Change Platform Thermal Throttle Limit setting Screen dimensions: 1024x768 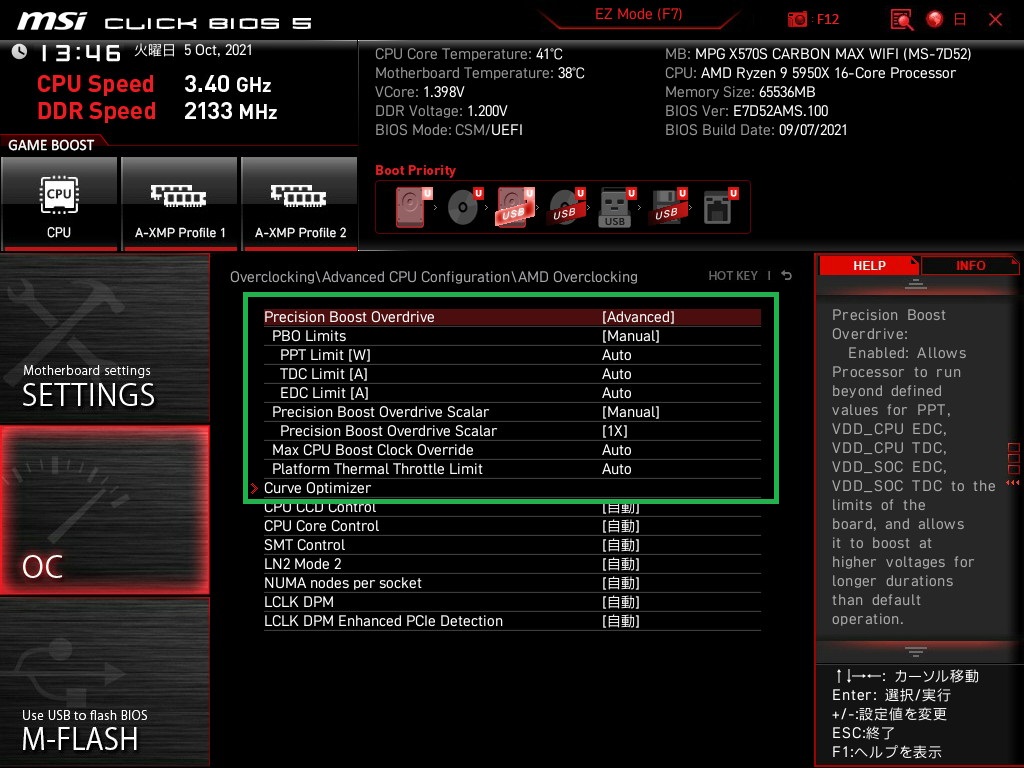tap(512, 469)
